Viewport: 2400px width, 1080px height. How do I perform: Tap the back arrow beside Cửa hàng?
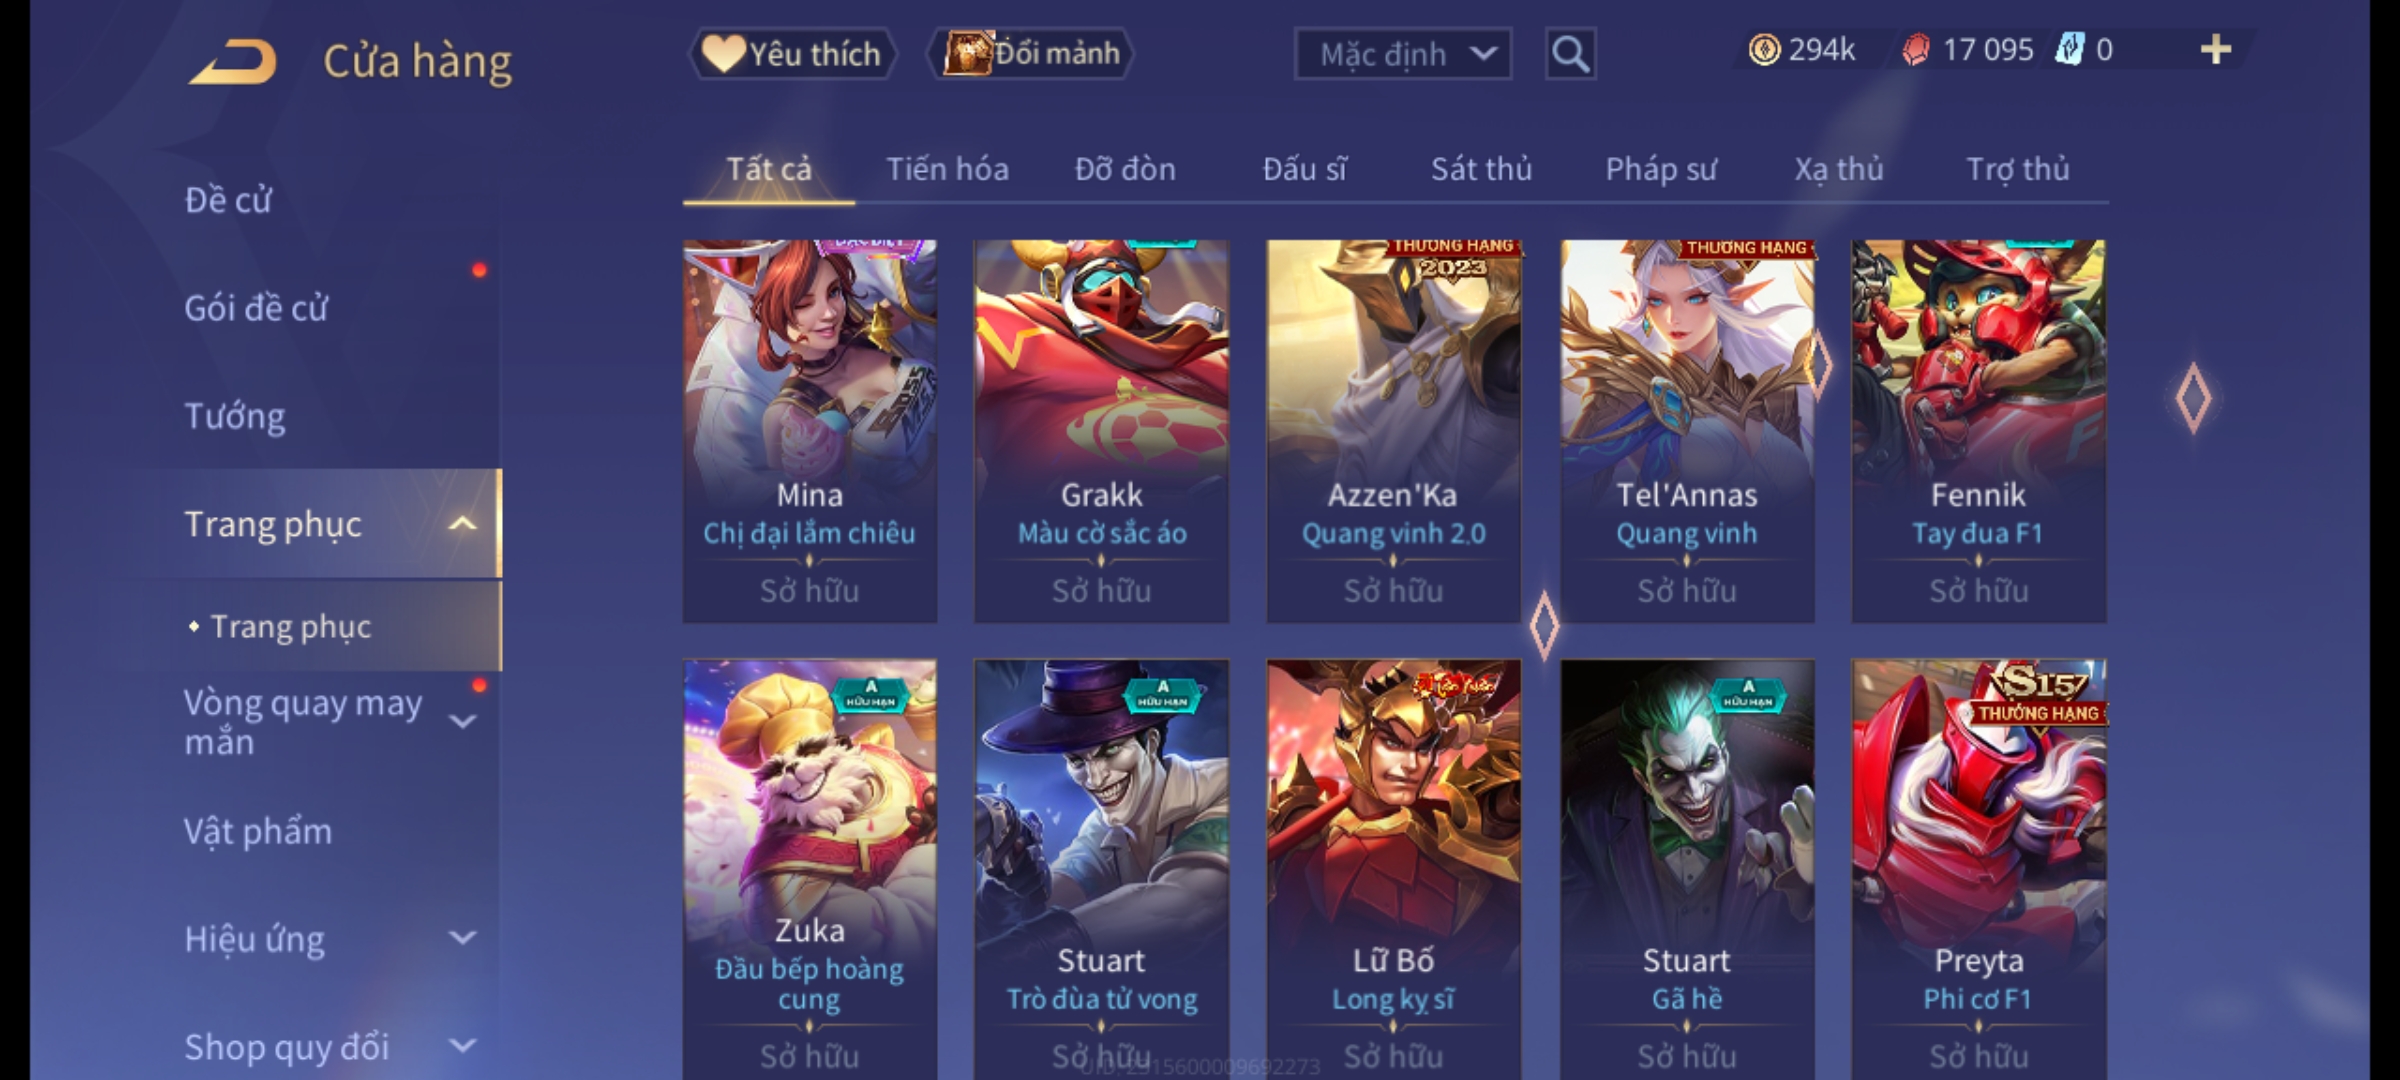pyautogui.click(x=232, y=62)
